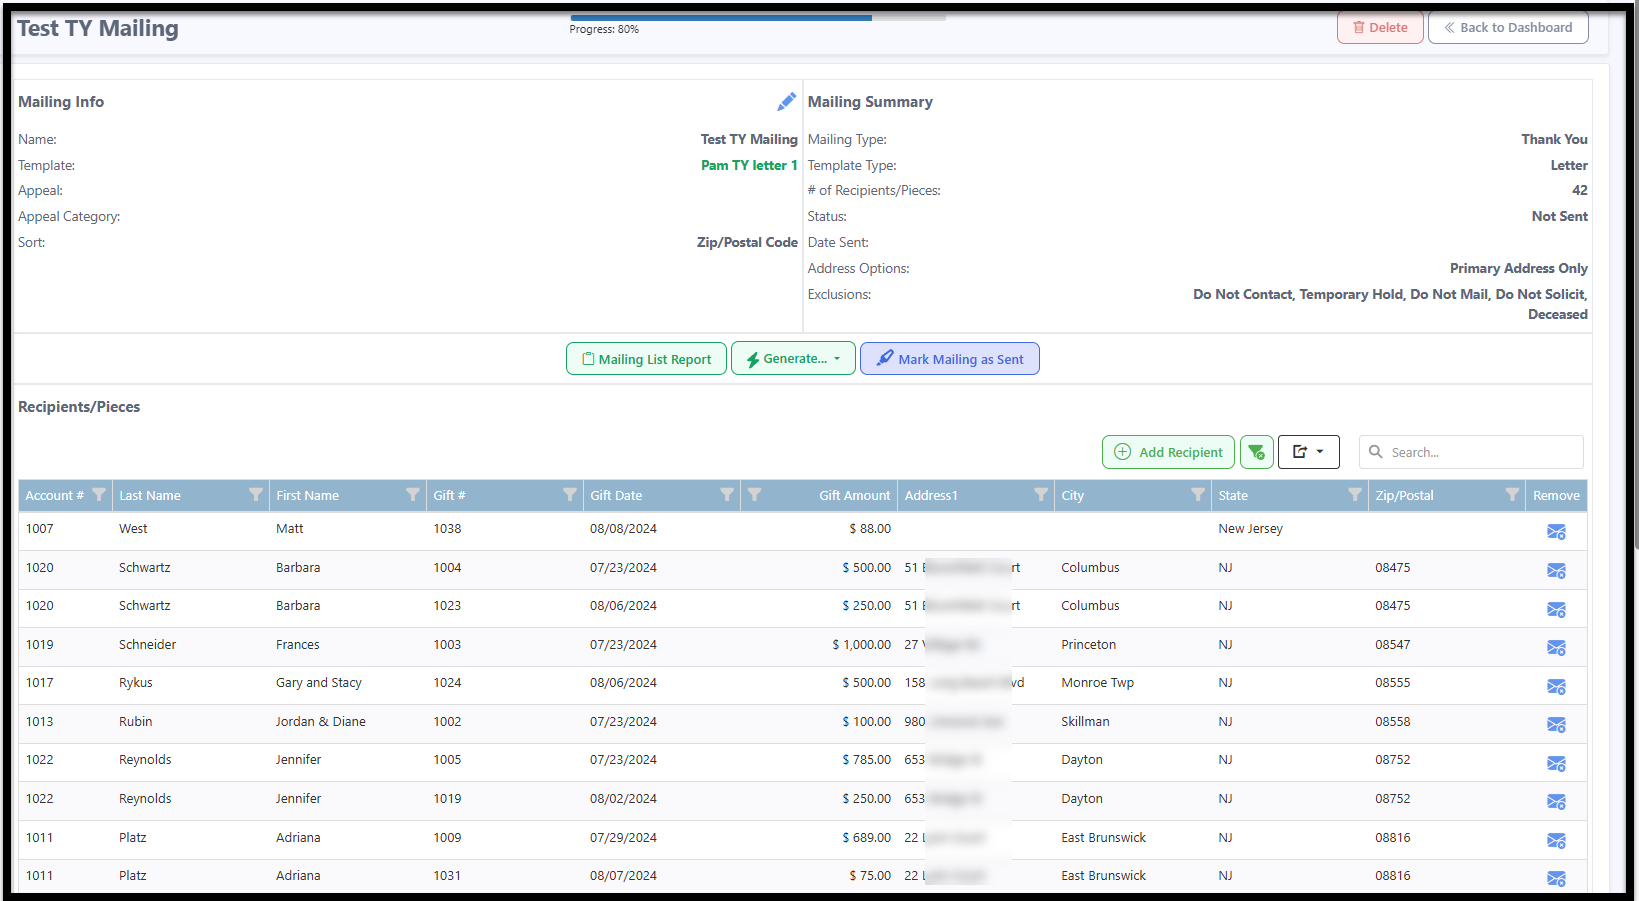
Task: Sort by Gift Date column header
Action: pyautogui.click(x=616, y=495)
